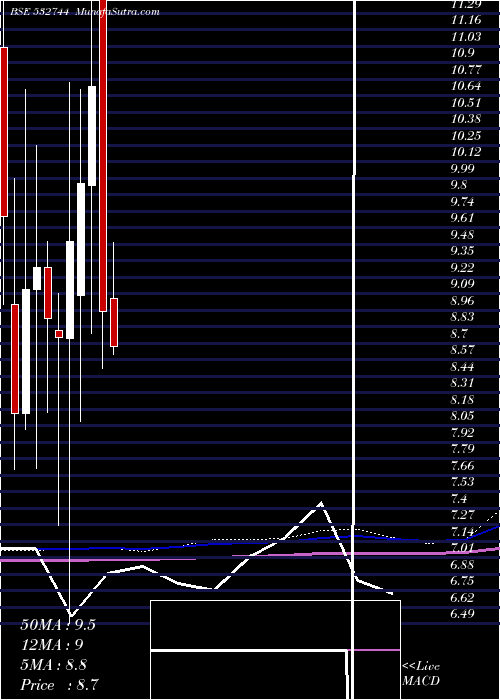
Task: Select the 9.09 axis value
Action: (x=463, y=284)
